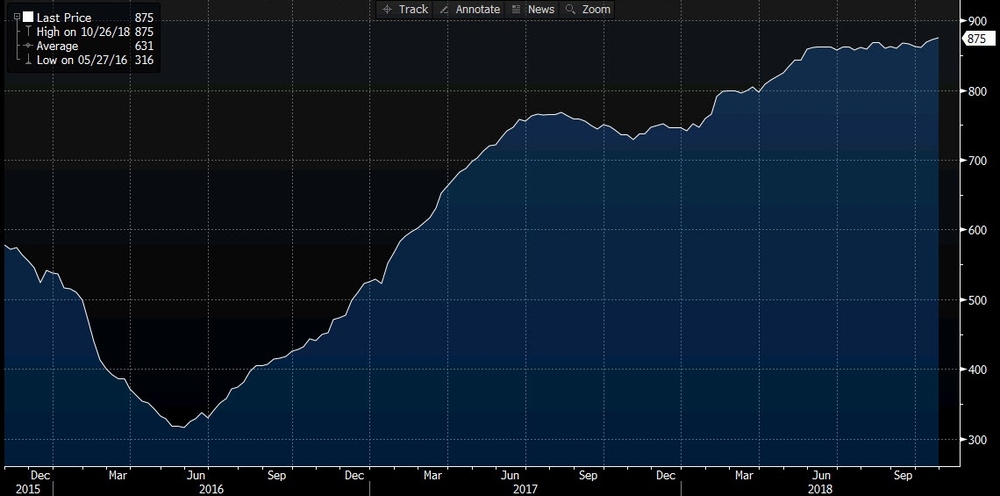Click the Sep label in the 2017 section
The width and height of the screenshot is (1000, 496).
[589, 476]
